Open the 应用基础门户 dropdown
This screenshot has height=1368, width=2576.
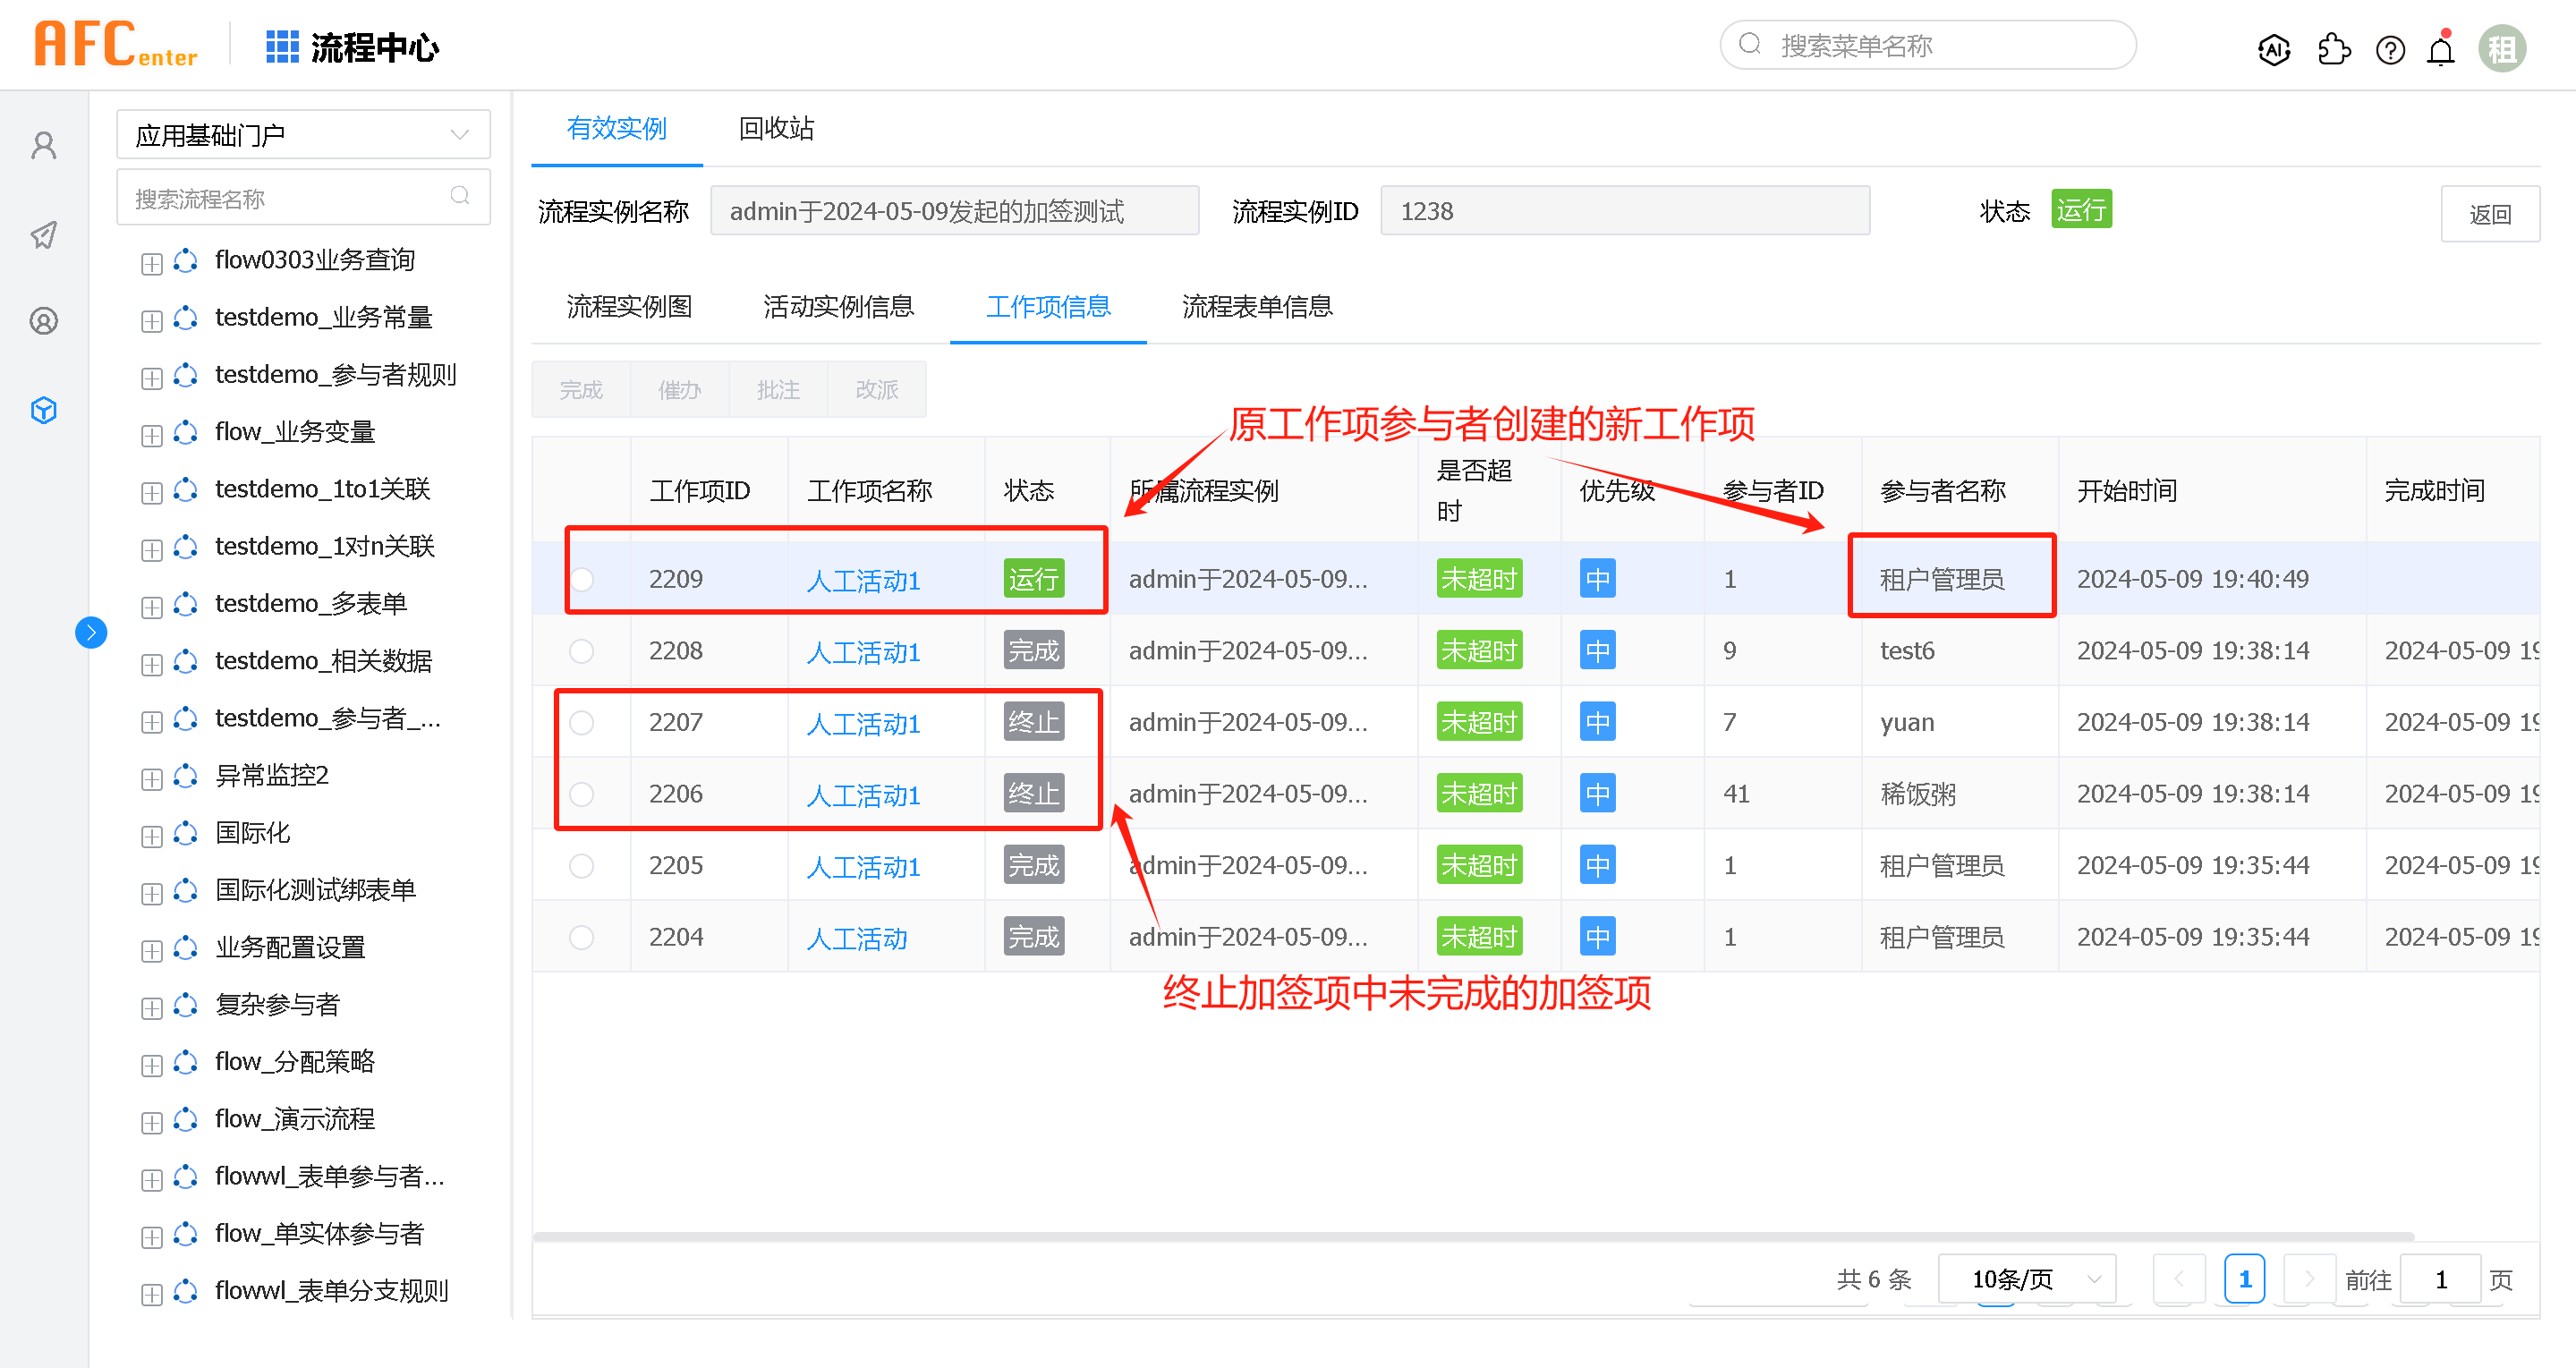[x=303, y=135]
